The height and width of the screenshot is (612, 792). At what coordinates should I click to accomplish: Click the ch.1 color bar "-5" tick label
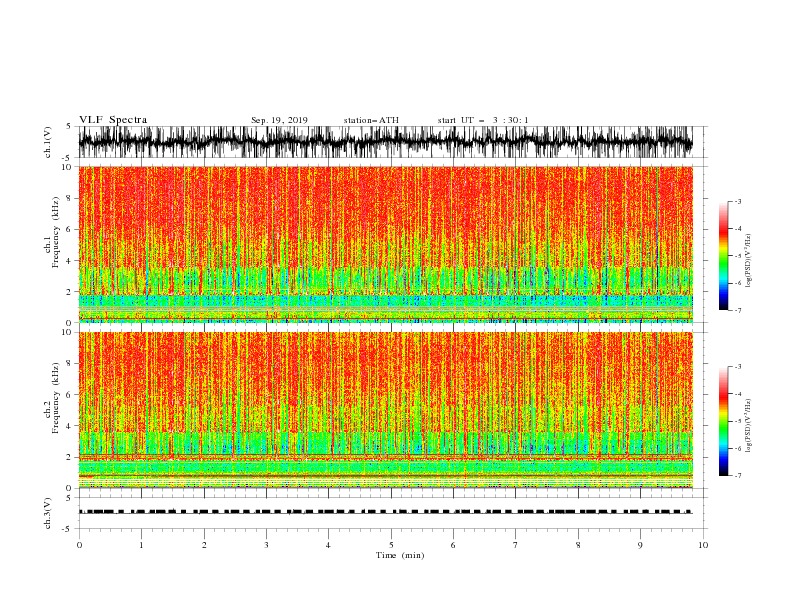point(738,256)
